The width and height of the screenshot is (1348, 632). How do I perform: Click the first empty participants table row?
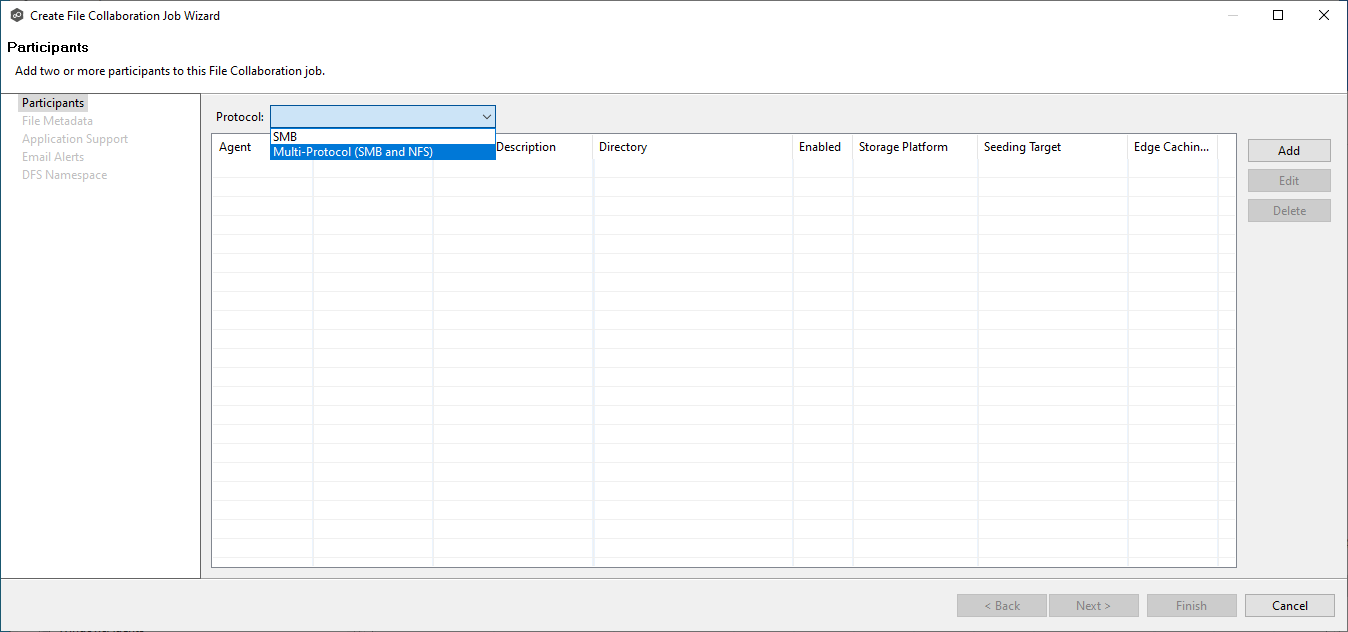pos(700,169)
